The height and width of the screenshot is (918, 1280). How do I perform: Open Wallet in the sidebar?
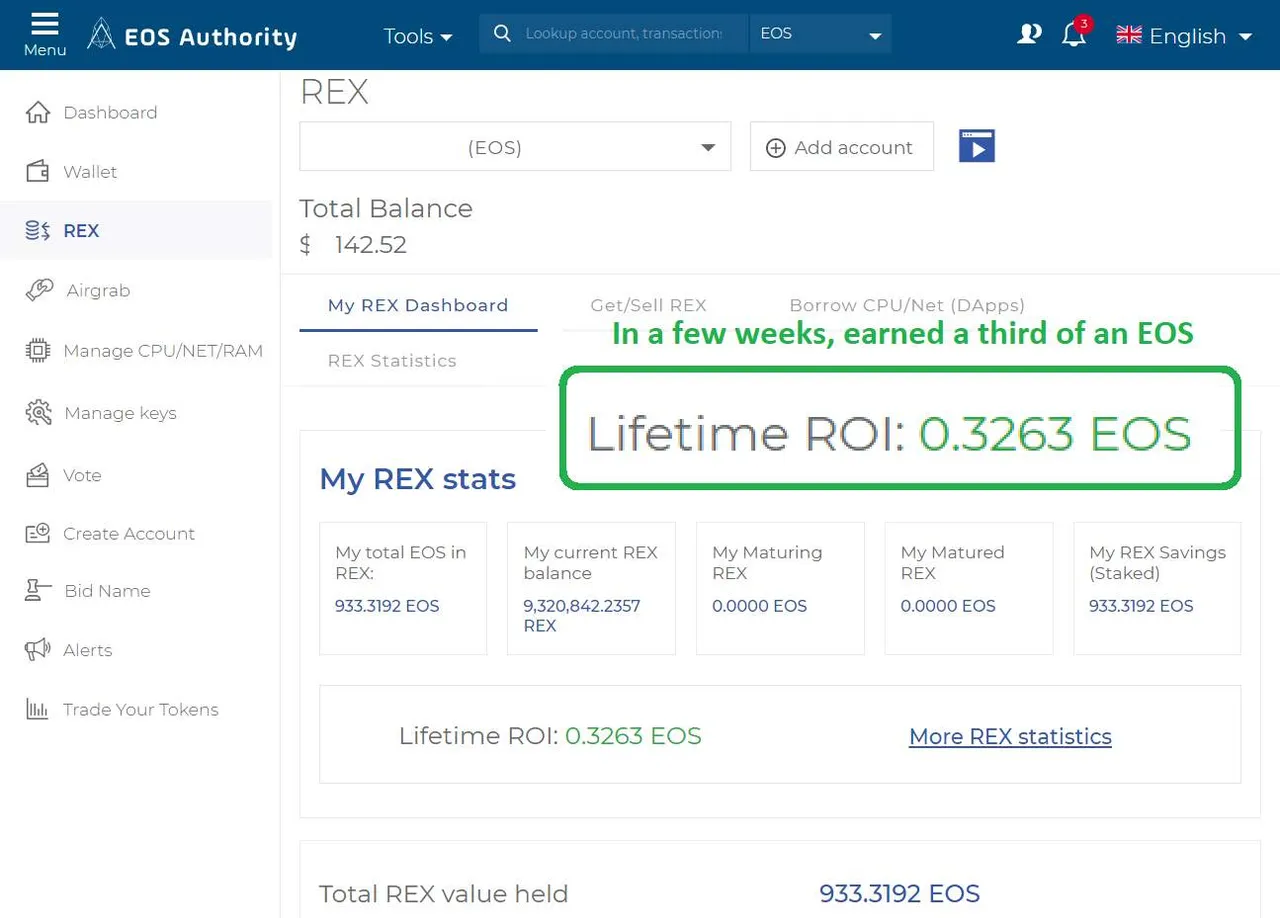point(90,172)
